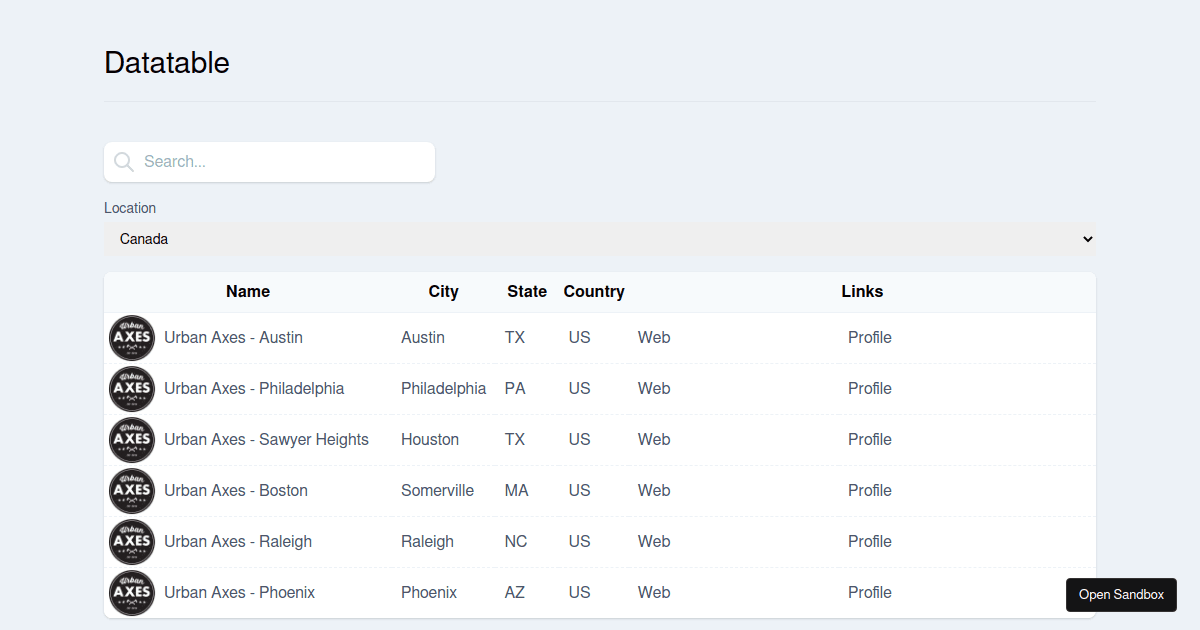Open Web link for Urban Axes Austin

tap(654, 338)
